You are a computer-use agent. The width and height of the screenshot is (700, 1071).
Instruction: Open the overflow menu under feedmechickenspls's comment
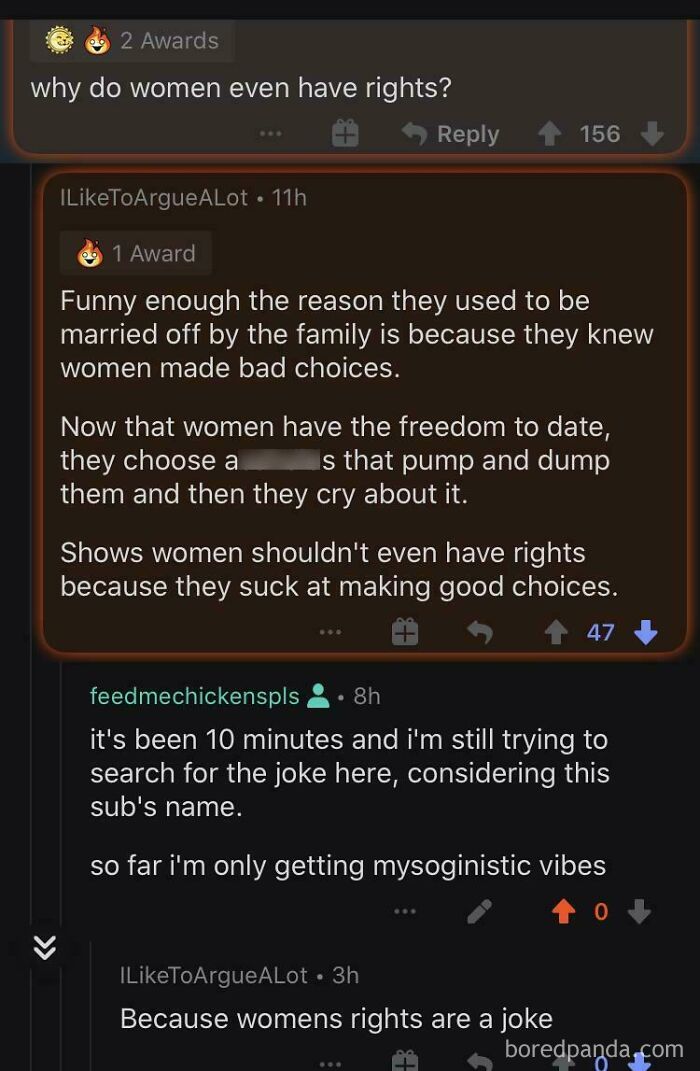[x=407, y=910]
